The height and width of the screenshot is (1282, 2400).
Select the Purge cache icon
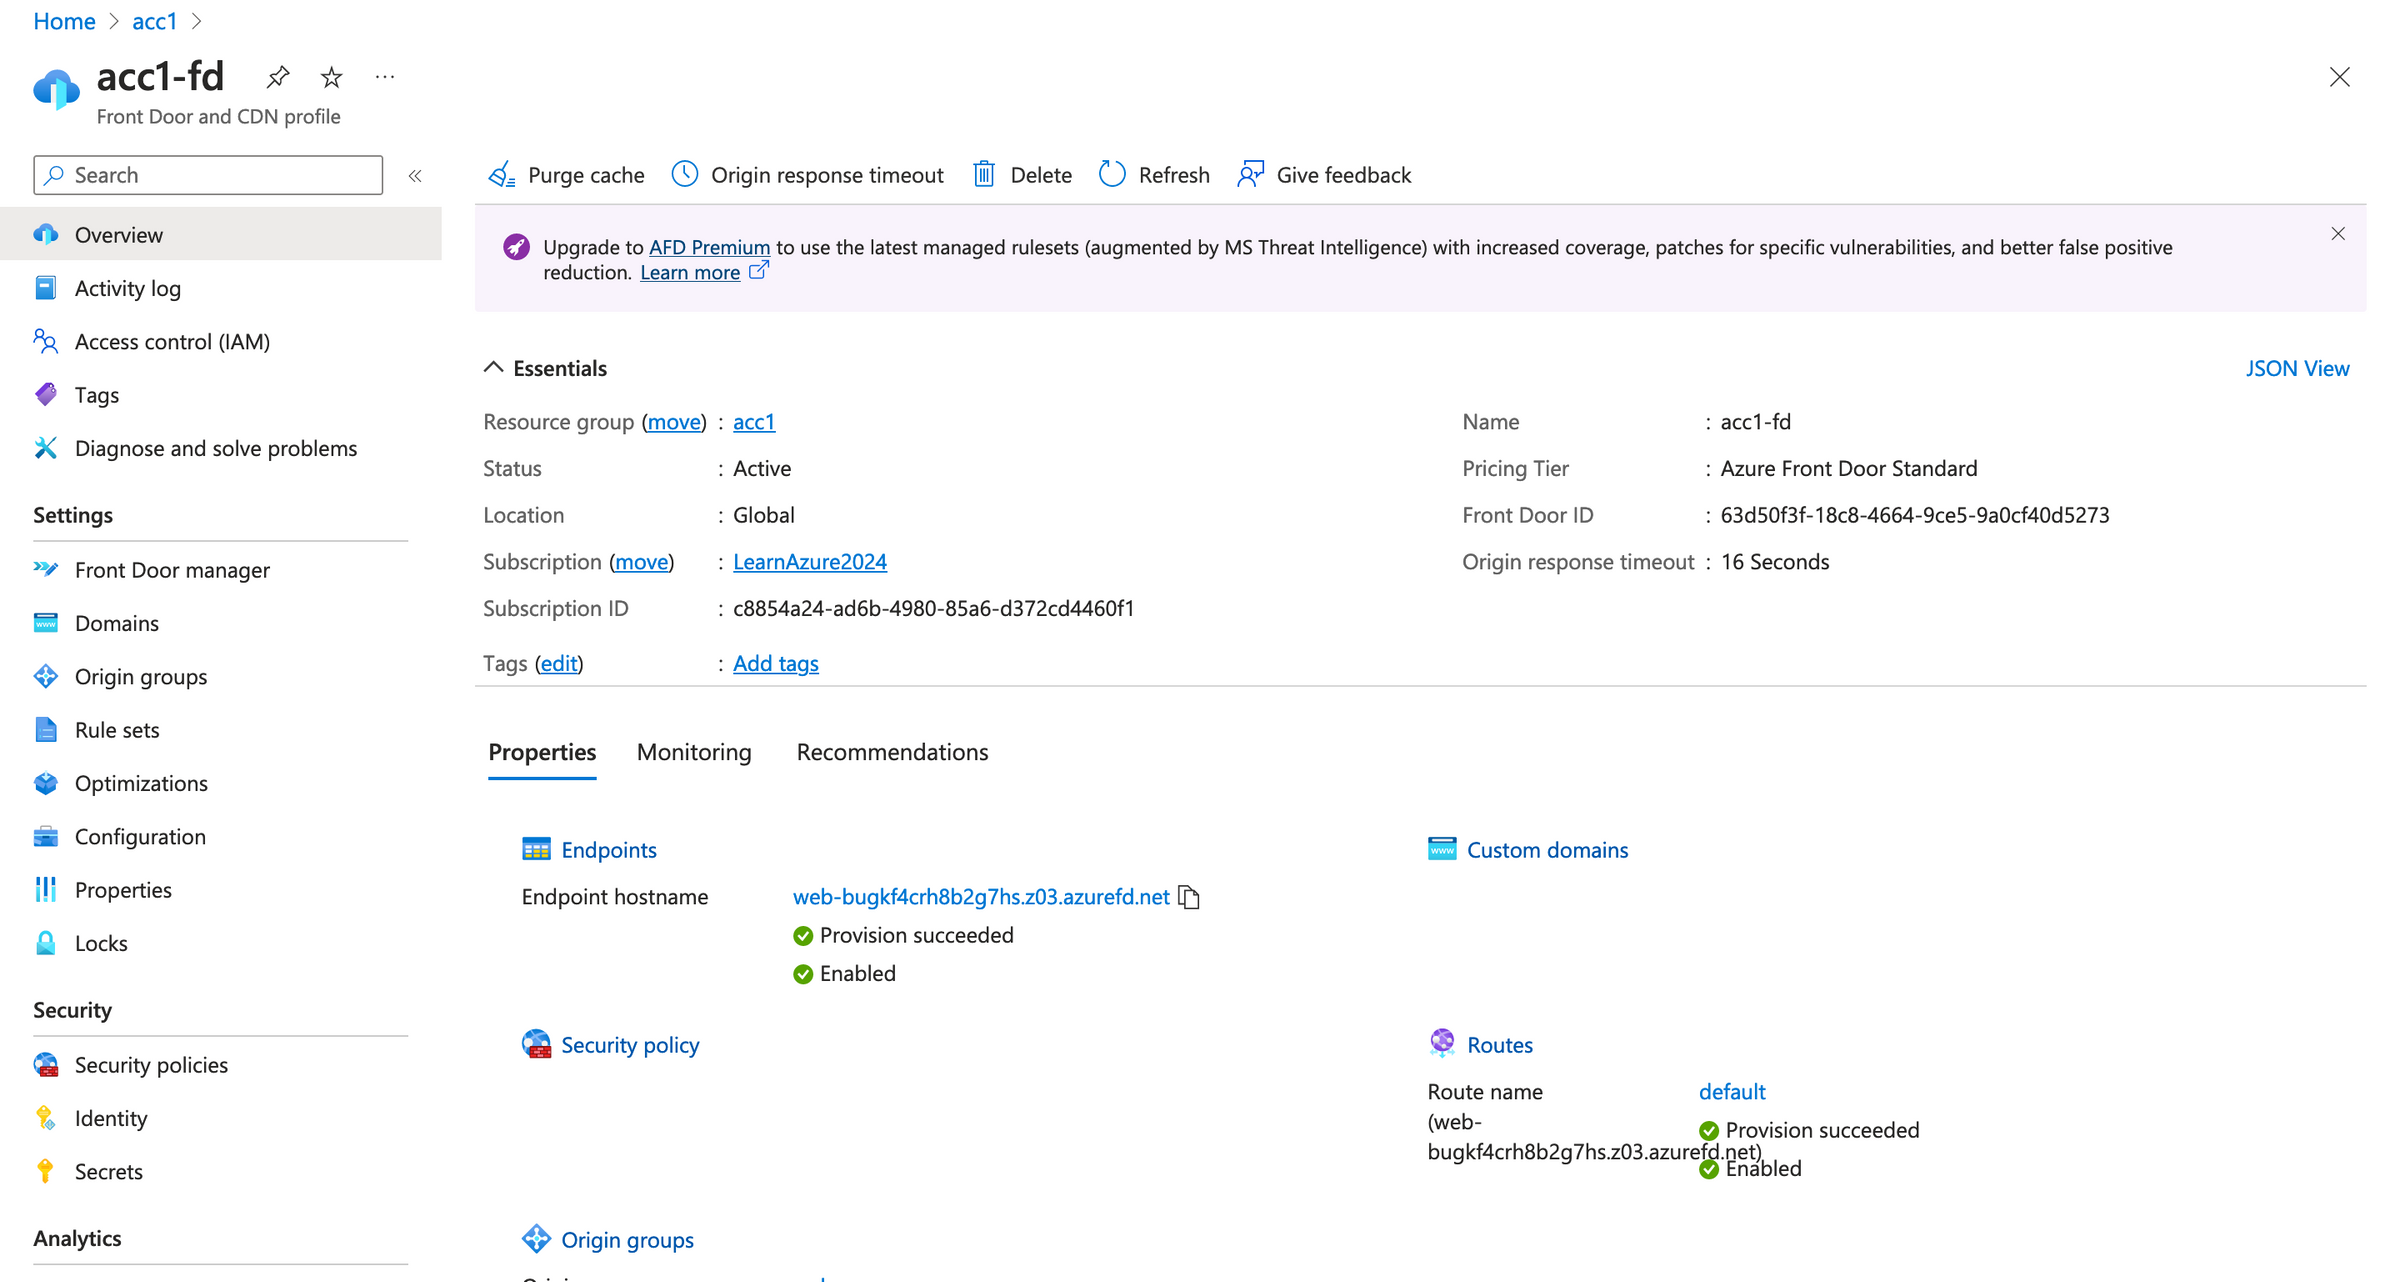[503, 174]
